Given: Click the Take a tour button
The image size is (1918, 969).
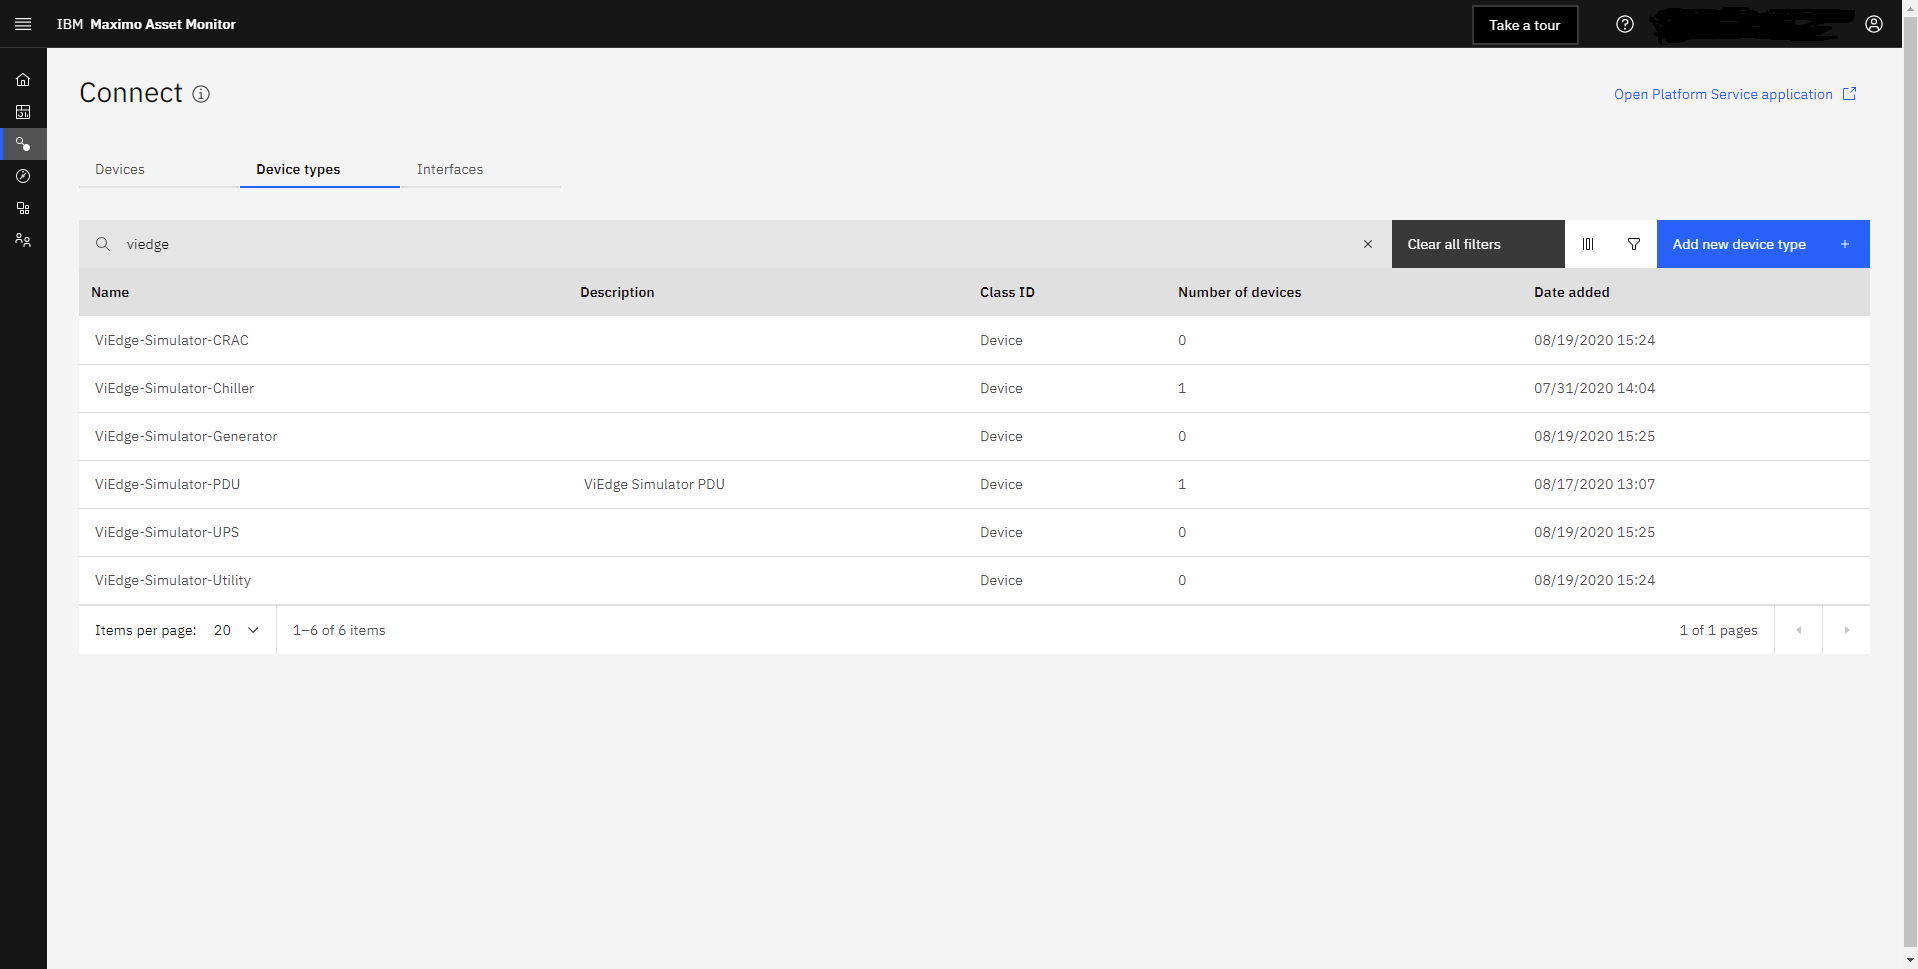Looking at the screenshot, I should tap(1525, 25).
